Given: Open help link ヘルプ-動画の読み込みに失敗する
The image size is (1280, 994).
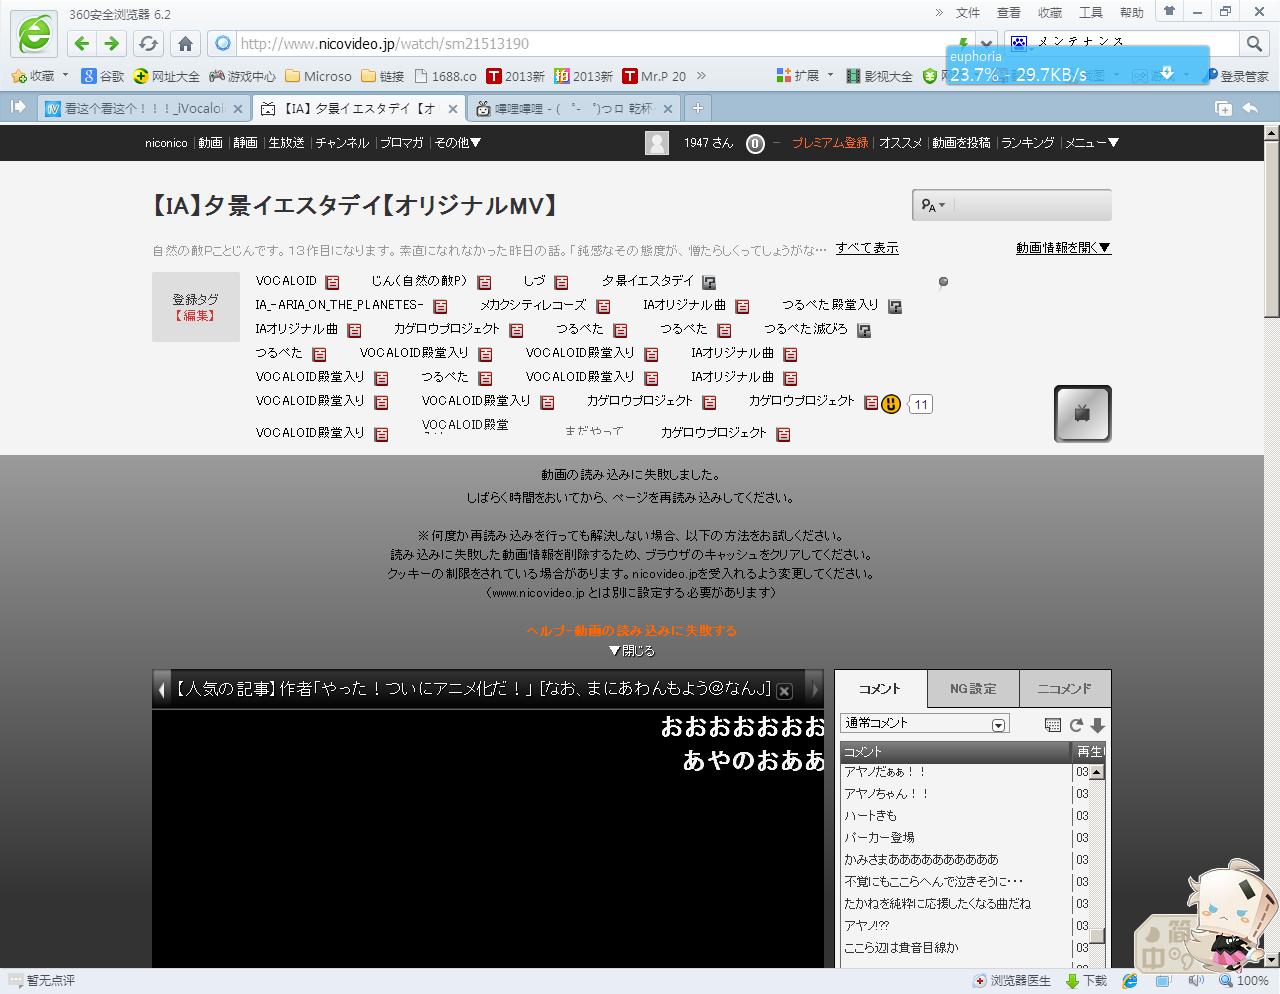Looking at the screenshot, I should 632,630.
